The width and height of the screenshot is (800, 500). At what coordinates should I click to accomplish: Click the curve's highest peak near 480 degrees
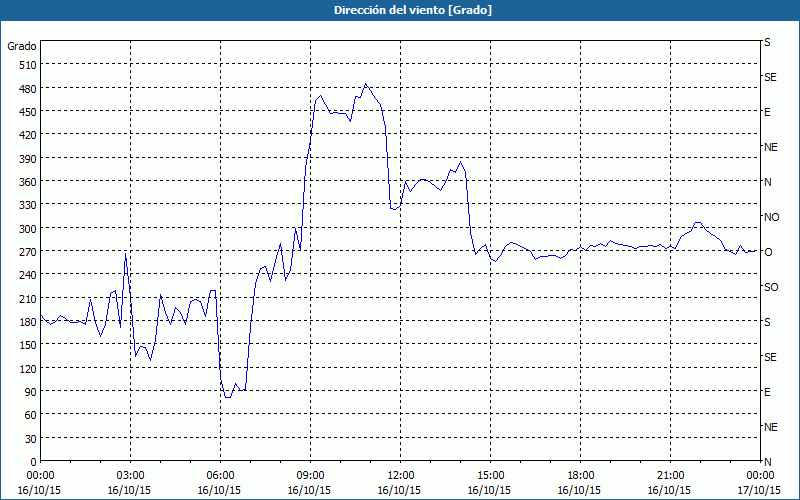pos(366,84)
